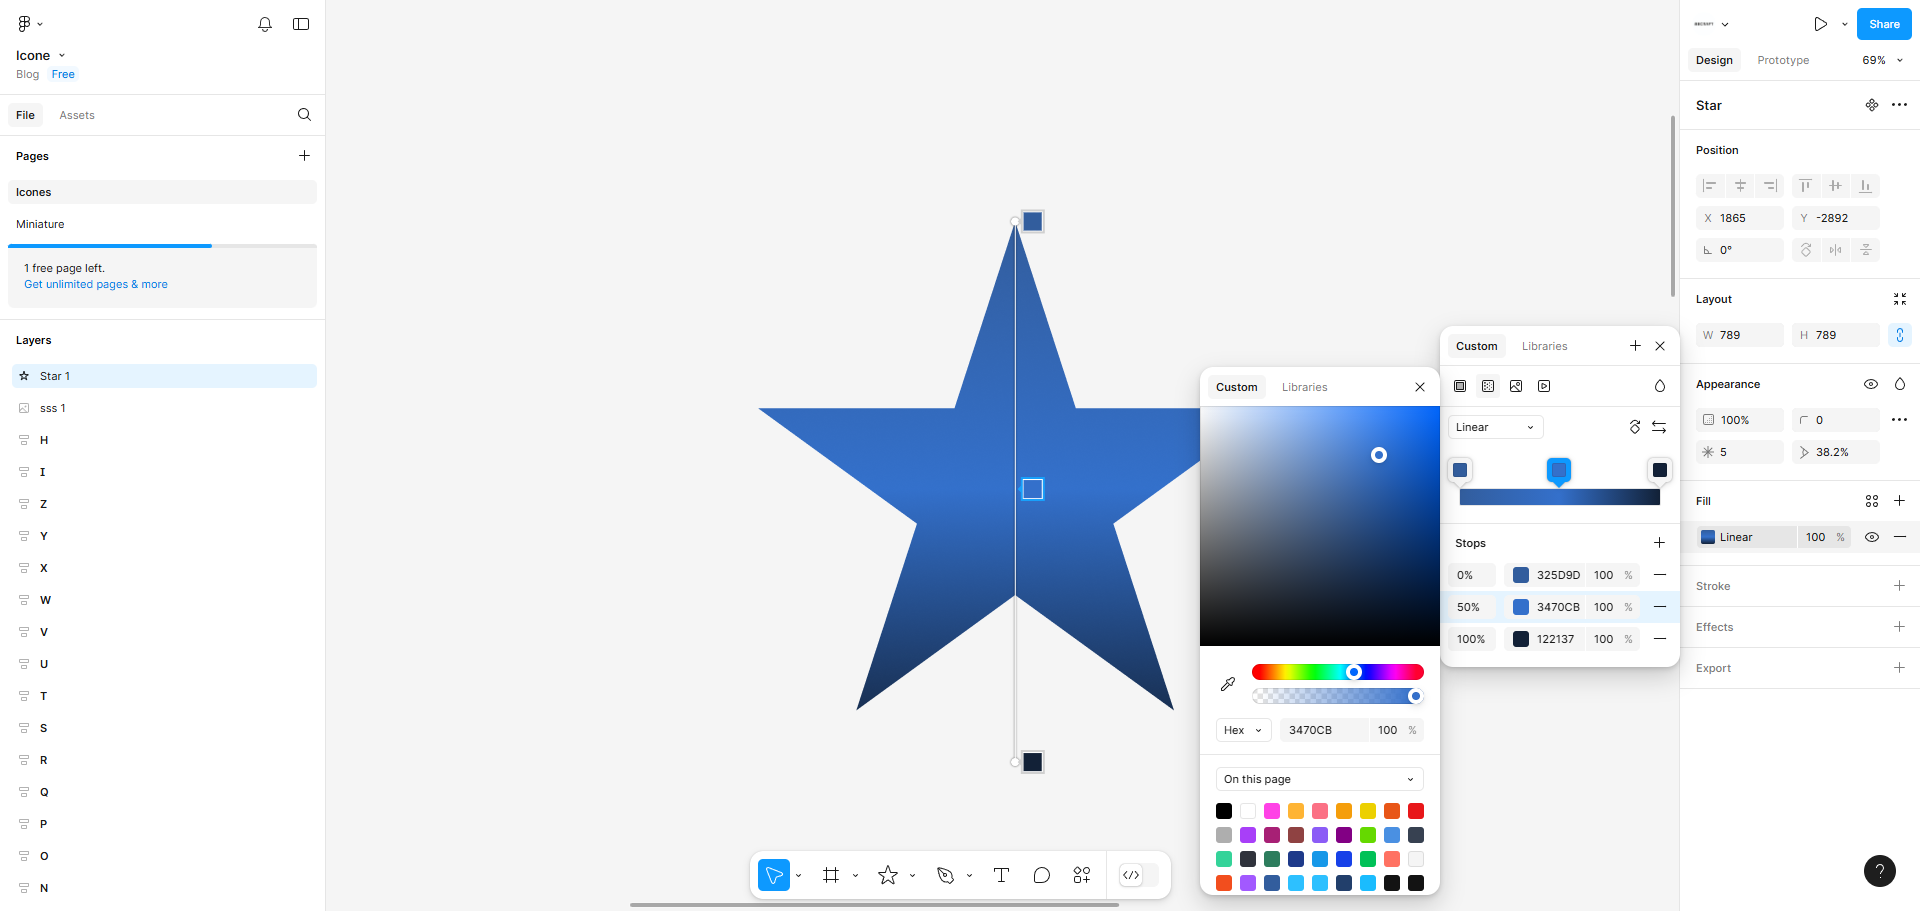This screenshot has width=1920, height=911.
Task: Remove the 325D9D gradient stop
Action: coord(1660,575)
